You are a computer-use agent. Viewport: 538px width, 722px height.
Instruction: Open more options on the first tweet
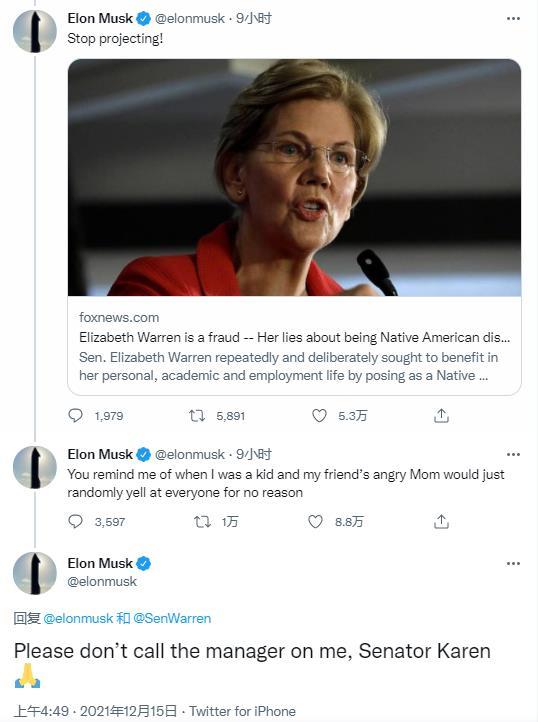tap(513, 18)
